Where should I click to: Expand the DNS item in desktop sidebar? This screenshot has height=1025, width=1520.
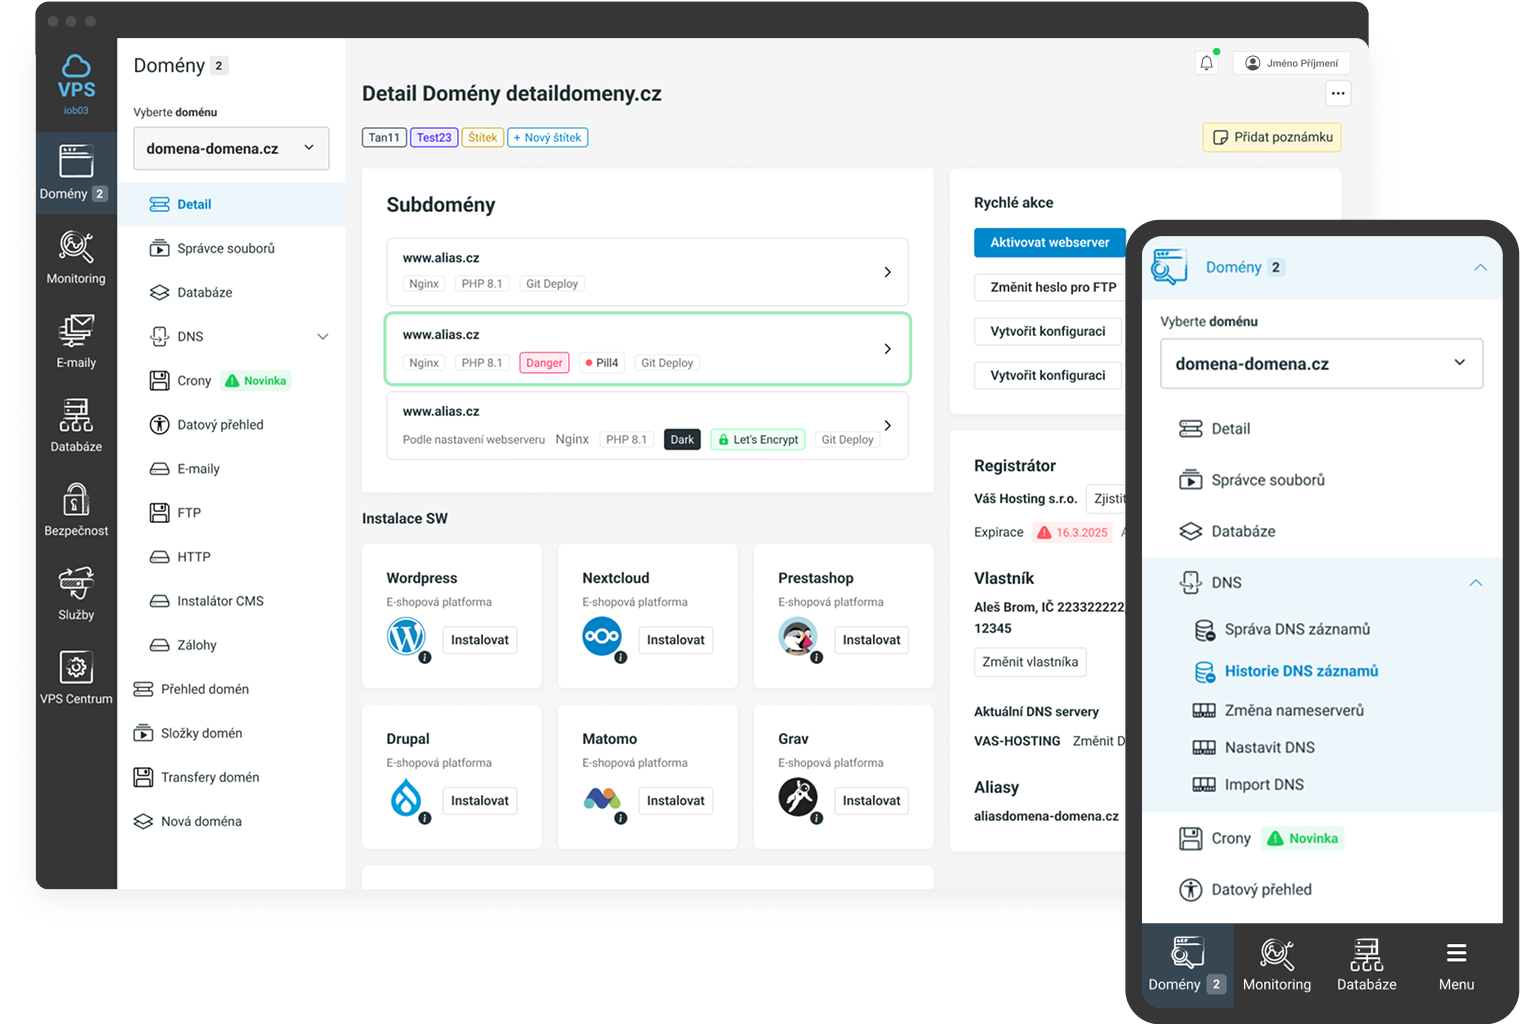(x=322, y=337)
